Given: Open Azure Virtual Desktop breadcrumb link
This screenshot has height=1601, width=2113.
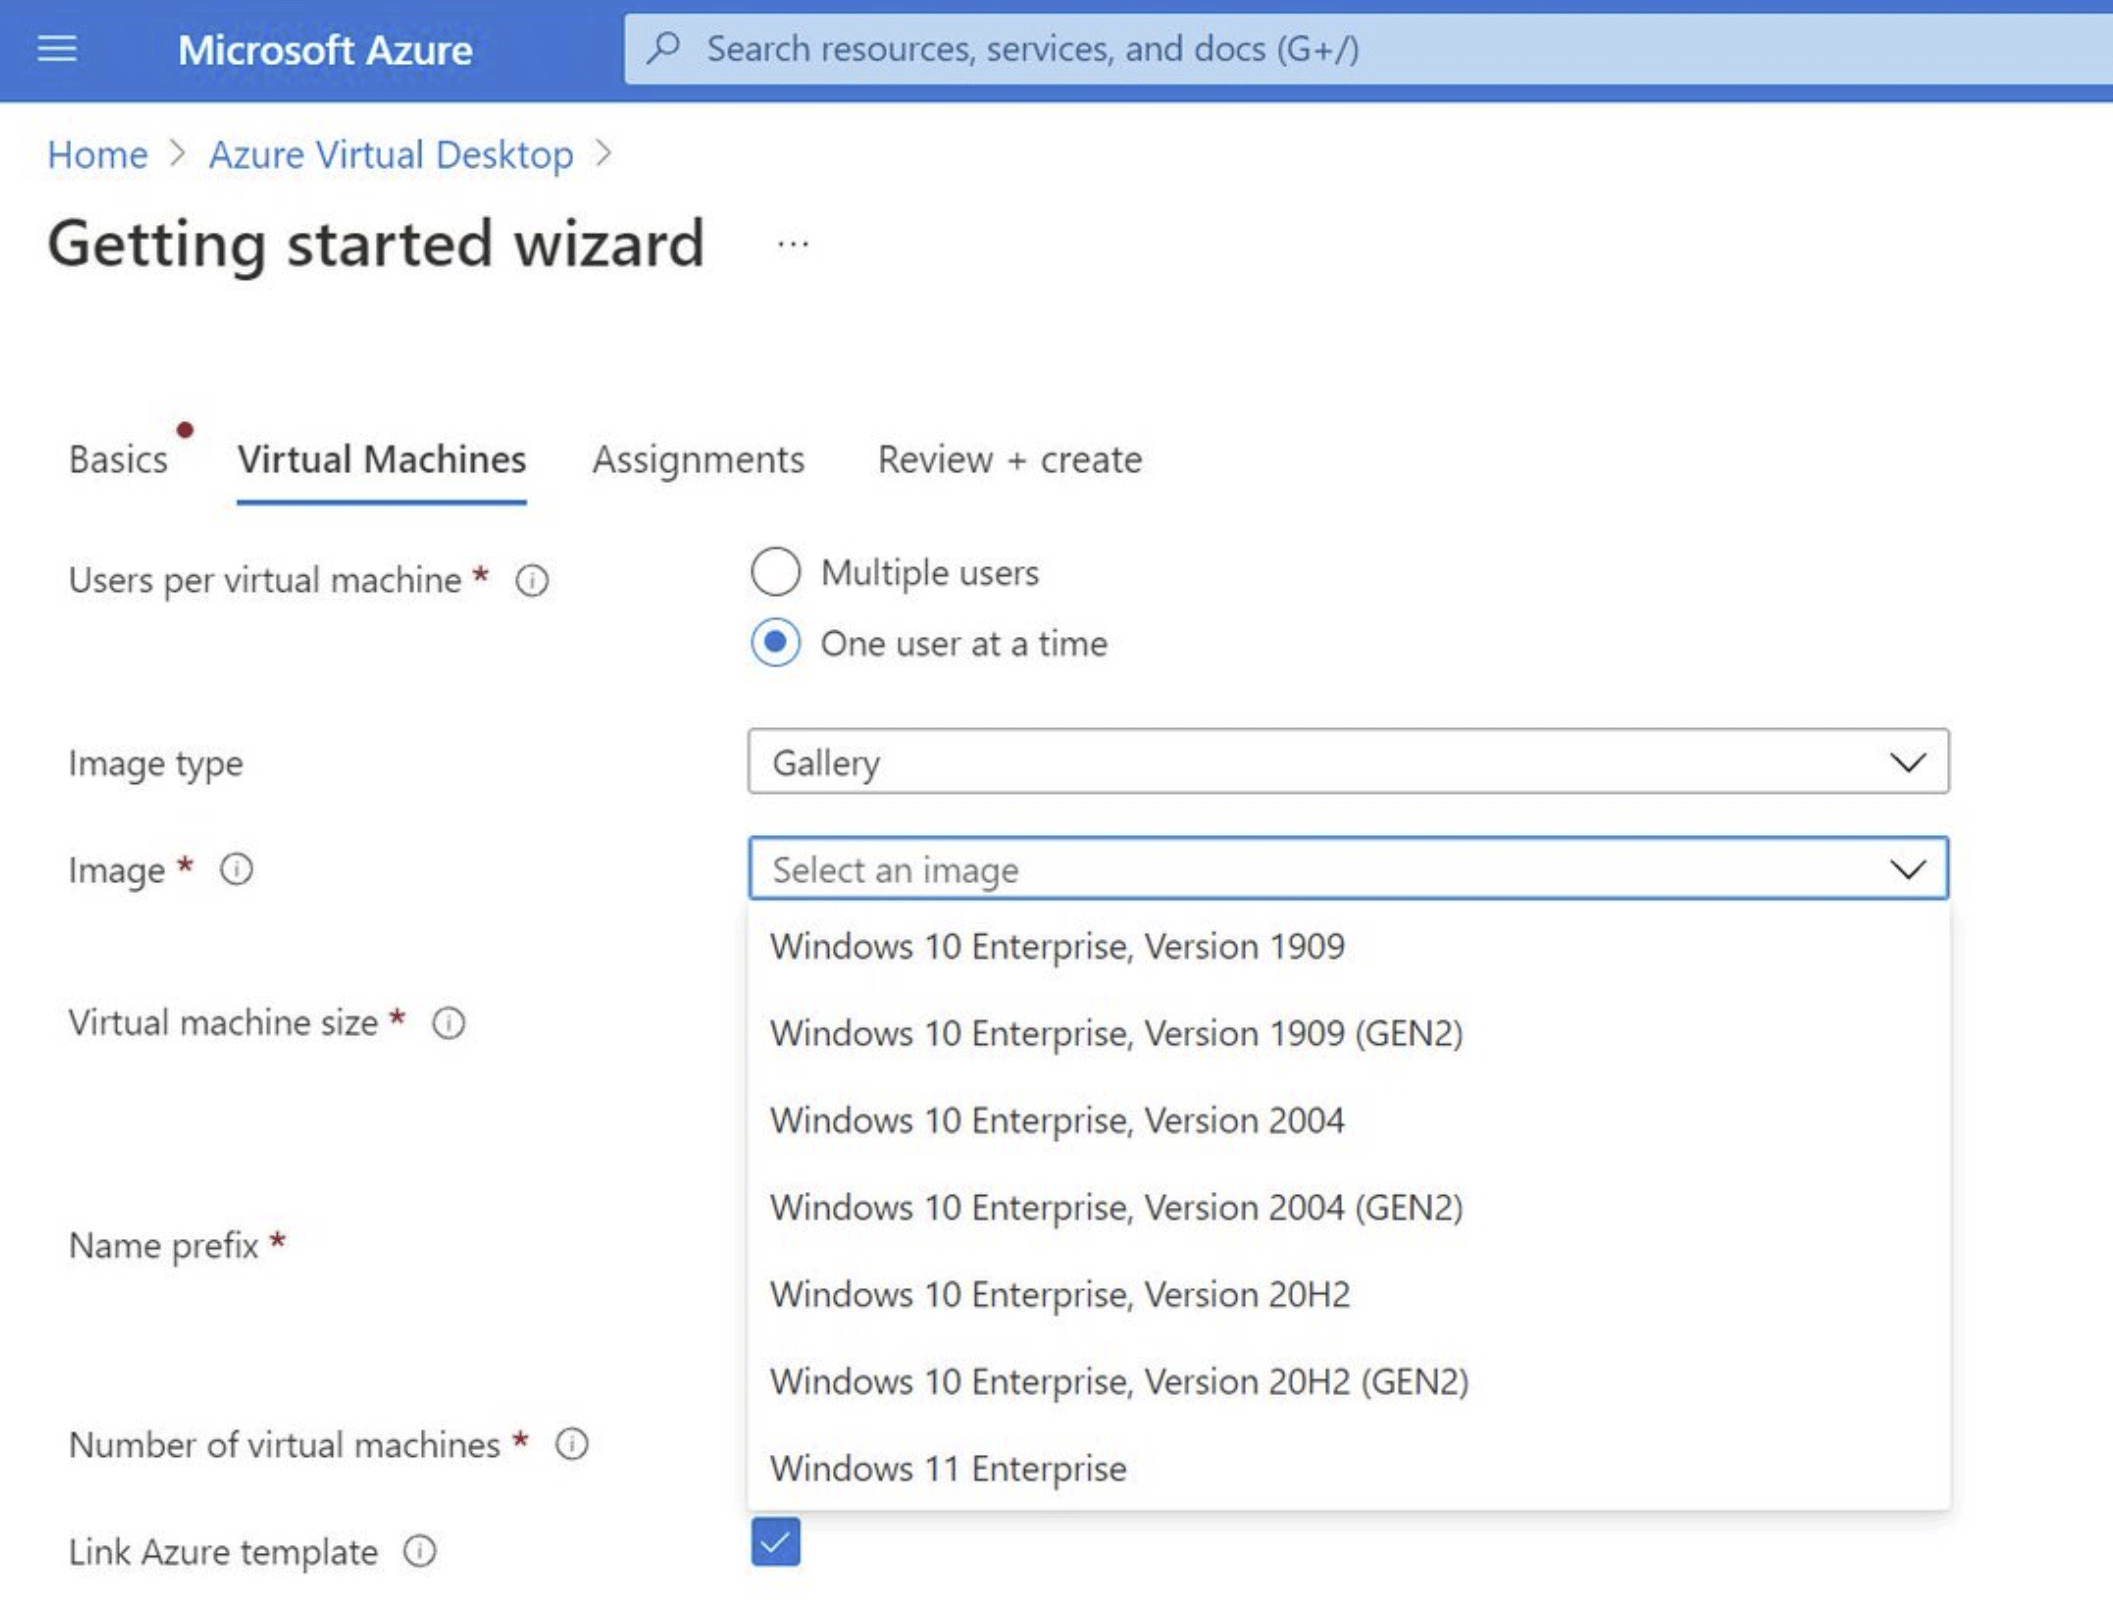Looking at the screenshot, I should click(x=391, y=154).
